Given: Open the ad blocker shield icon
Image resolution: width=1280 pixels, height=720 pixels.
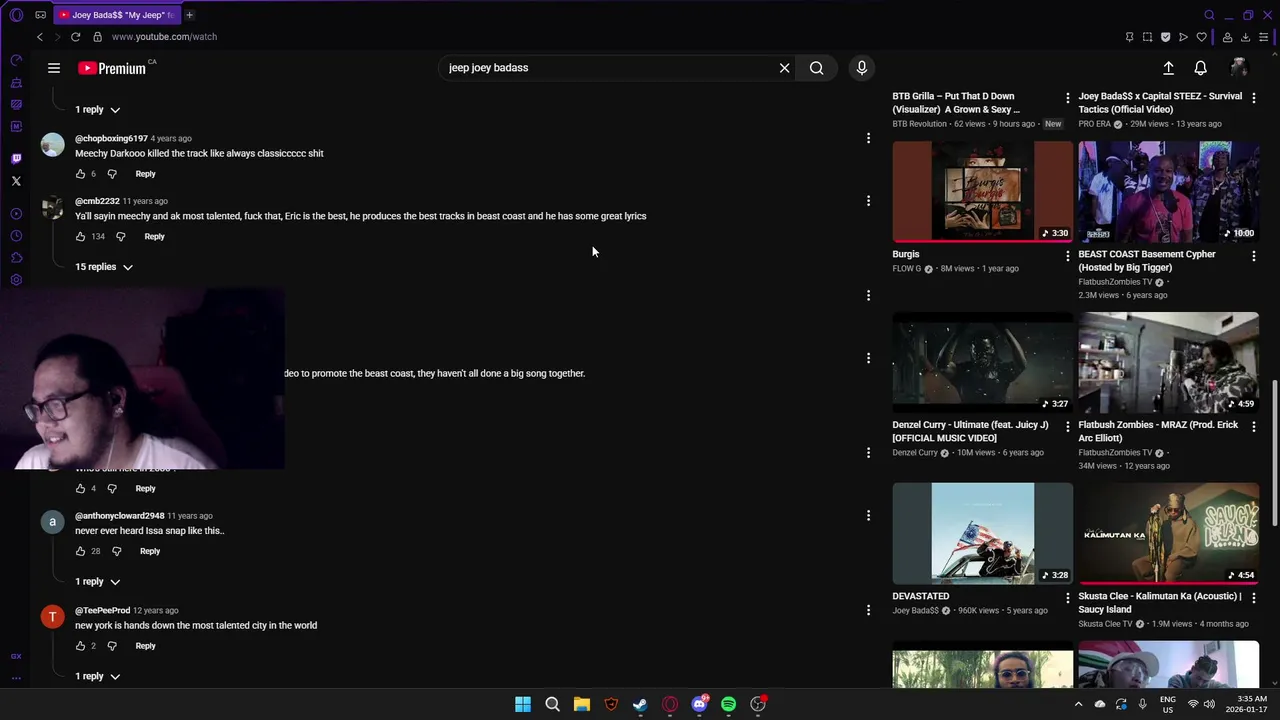Looking at the screenshot, I should [1165, 37].
